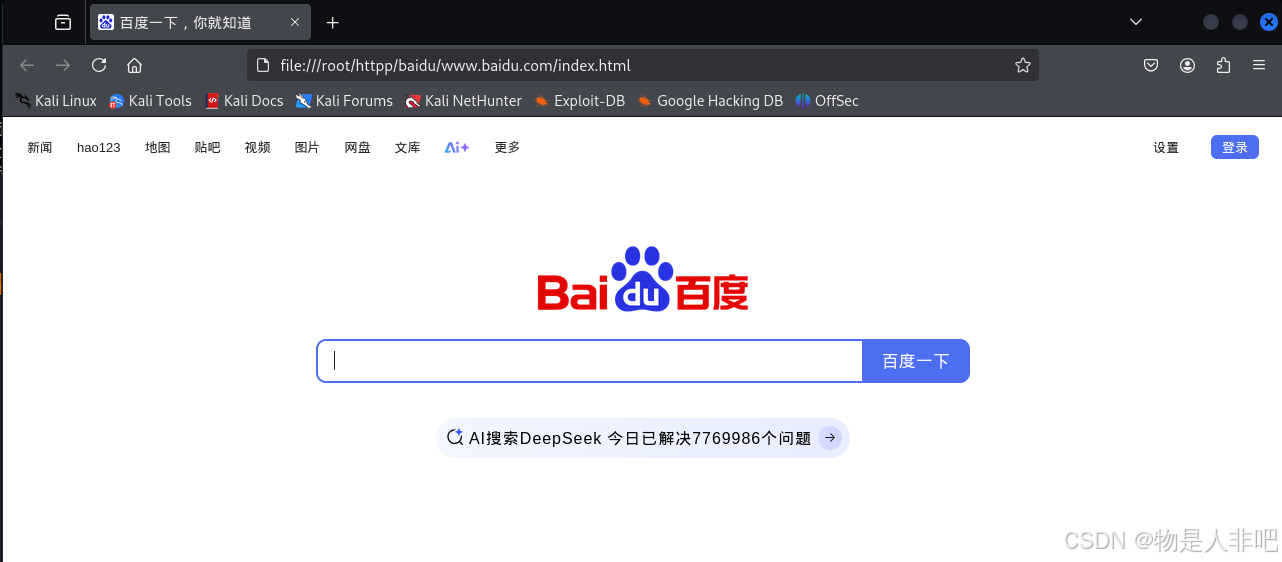1282x562 pixels.
Task: Open the 贴吧 link
Action: (x=208, y=147)
